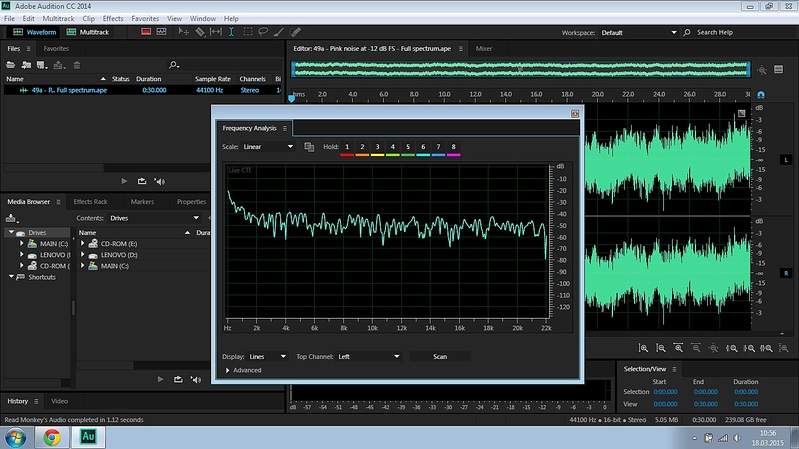Screen dimensions: 799x449
Task: Select the Time Selection tool
Action: point(231,32)
